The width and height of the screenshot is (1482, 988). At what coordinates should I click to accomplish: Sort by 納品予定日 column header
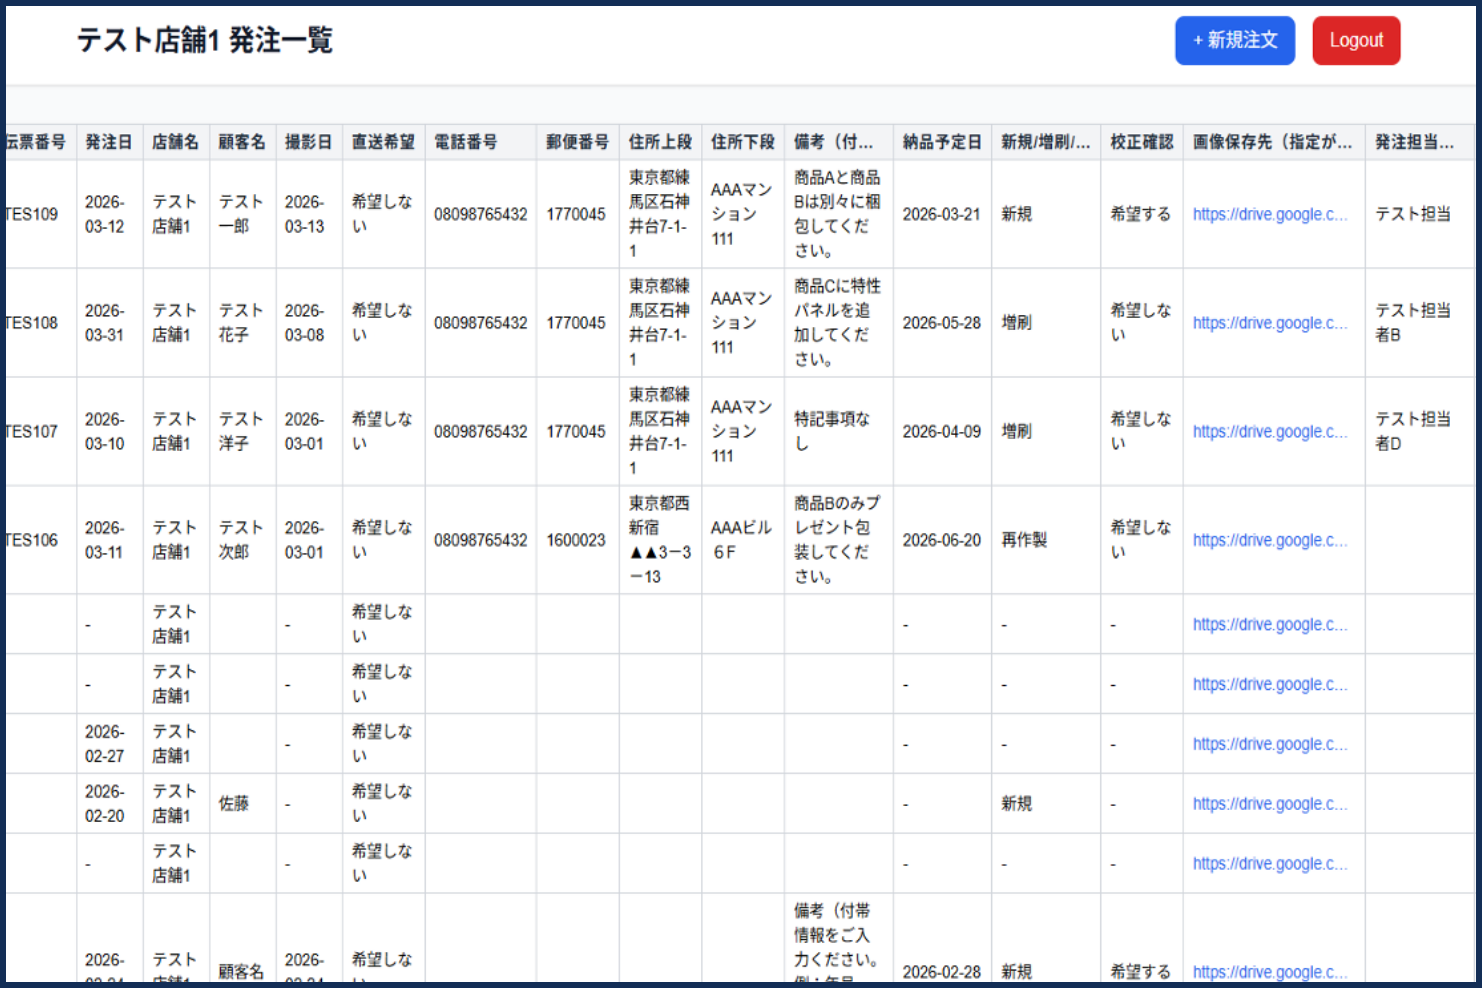(x=941, y=142)
